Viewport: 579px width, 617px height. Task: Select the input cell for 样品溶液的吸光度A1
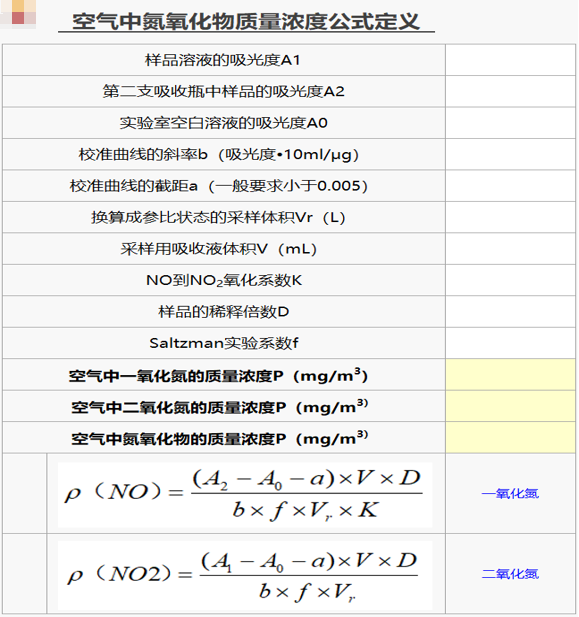pyautogui.click(x=511, y=60)
